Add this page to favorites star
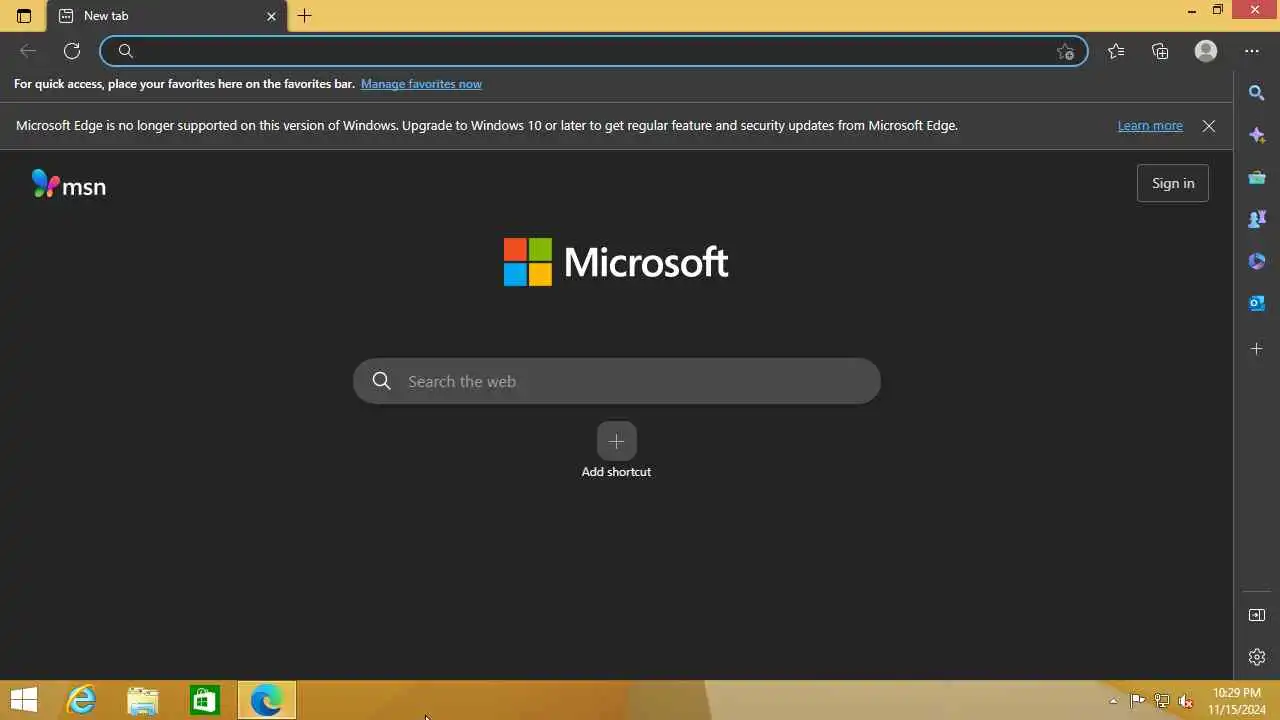The image size is (1280, 720). click(x=1065, y=51)
